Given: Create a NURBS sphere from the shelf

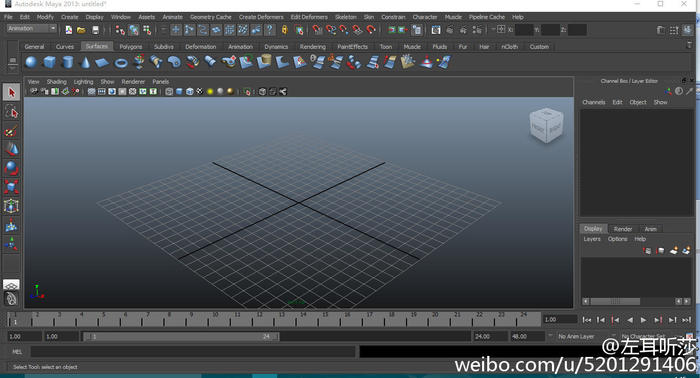Looking at the screenshot, I should tap(31, 62).
